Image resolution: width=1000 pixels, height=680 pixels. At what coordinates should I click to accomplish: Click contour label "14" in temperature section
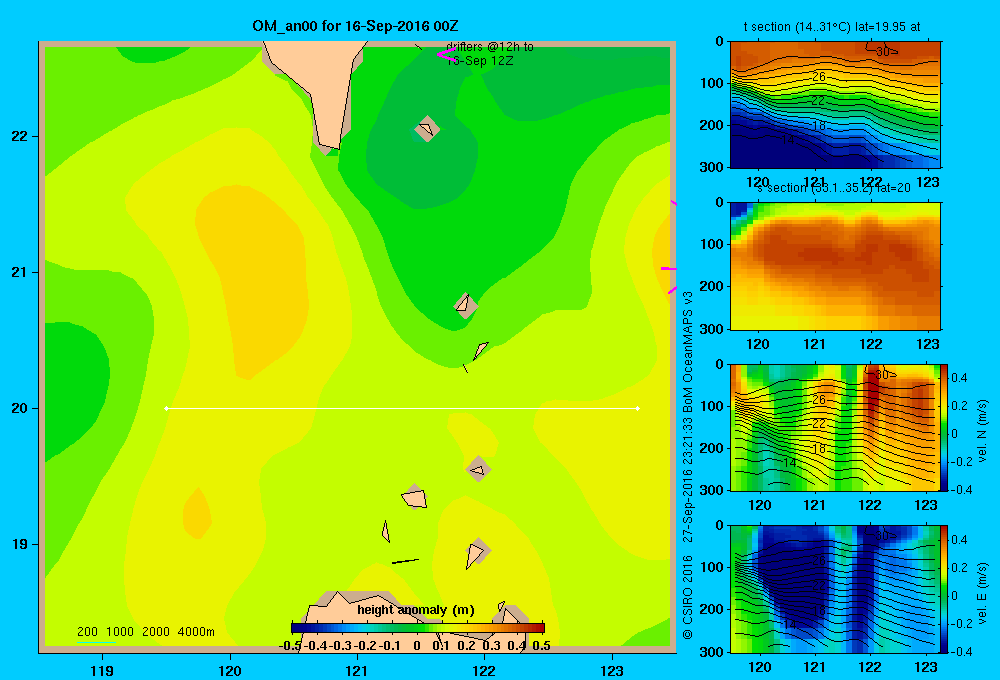point(787,139)
